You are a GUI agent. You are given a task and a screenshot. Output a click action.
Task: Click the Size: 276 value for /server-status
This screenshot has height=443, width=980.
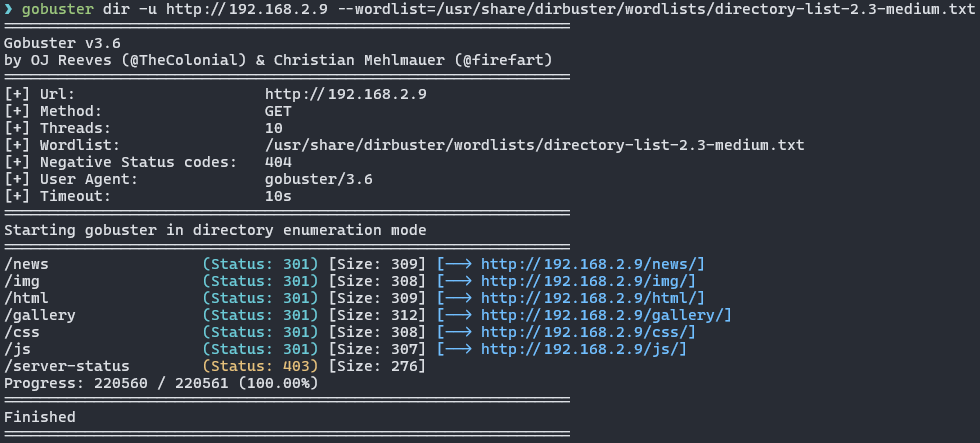(x=378, y=366)
